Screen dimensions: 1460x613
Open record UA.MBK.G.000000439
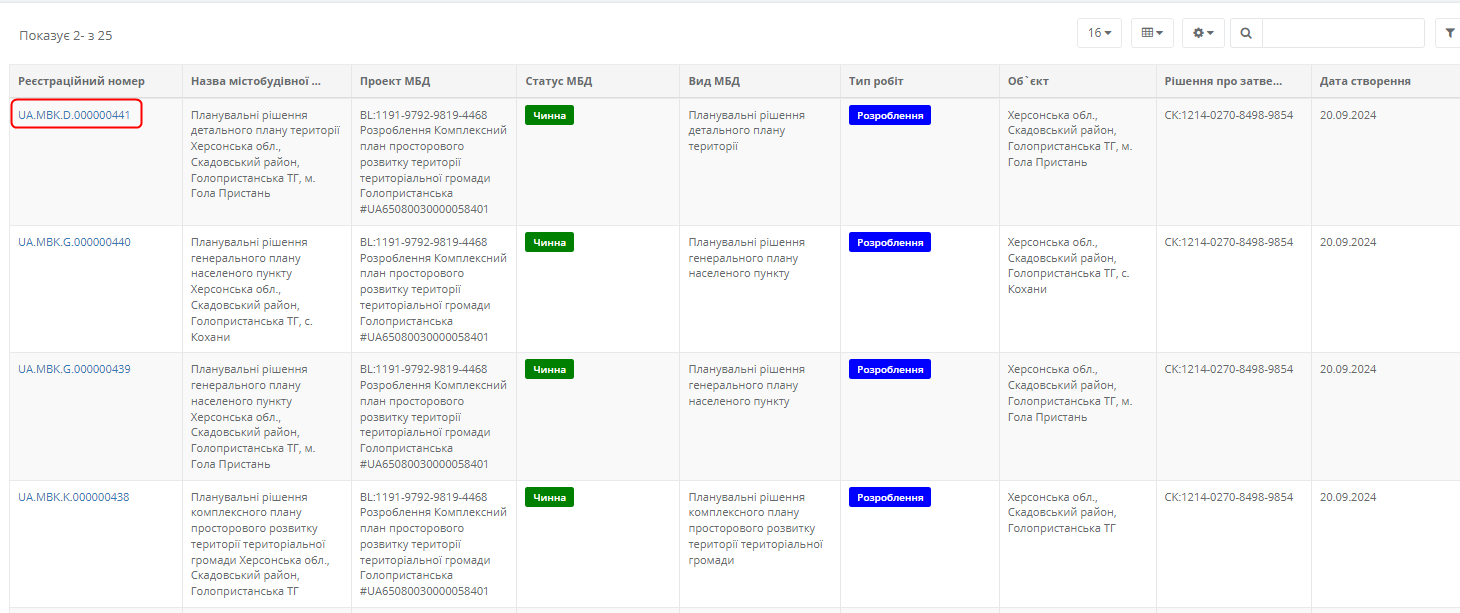point(74,369)
